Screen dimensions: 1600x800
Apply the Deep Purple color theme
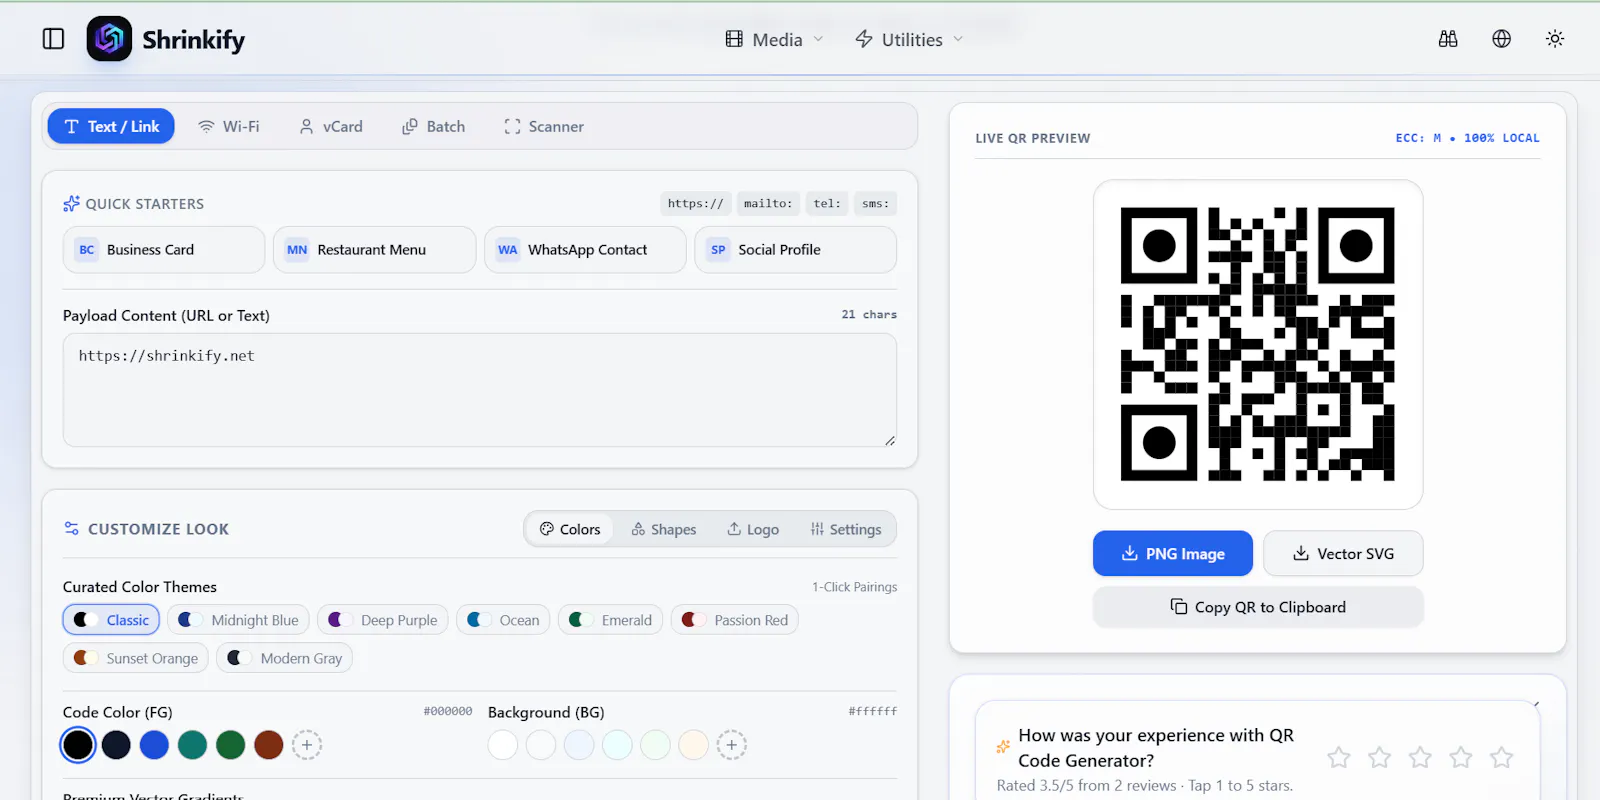[383, 620]
